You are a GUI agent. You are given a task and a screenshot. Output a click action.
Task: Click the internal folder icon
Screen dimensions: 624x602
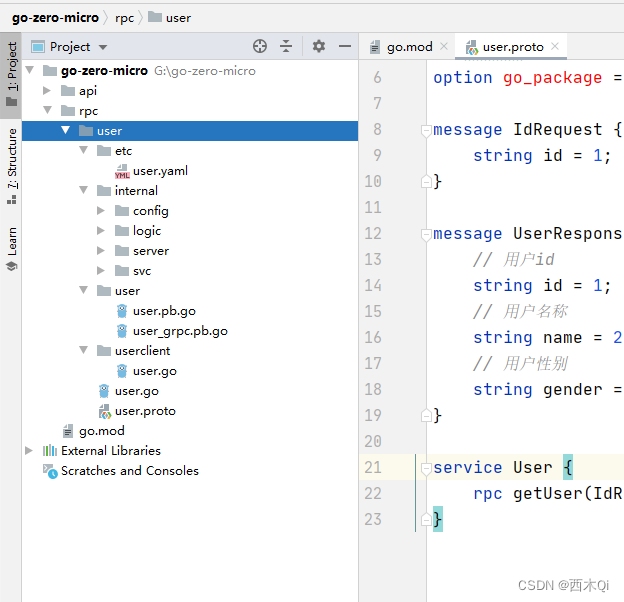click(x=104, y=191)
